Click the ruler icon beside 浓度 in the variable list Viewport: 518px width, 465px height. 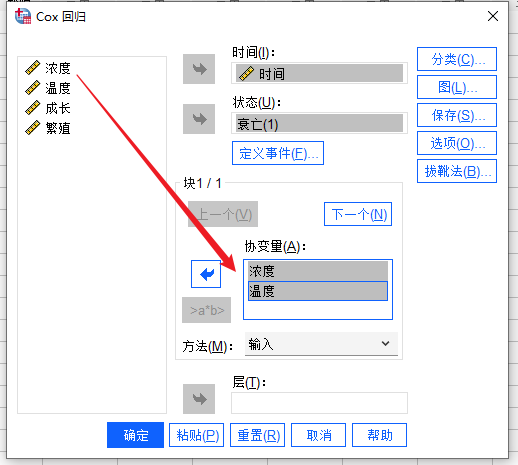tap(33, 68)
